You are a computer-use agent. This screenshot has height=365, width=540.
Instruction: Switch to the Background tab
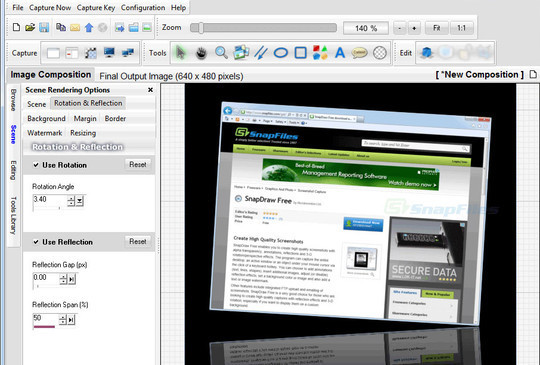pos(46,118)
